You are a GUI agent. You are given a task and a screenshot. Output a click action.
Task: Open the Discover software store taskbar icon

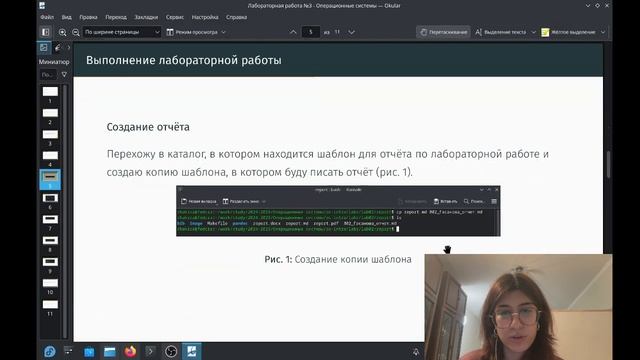coord(89,351)
